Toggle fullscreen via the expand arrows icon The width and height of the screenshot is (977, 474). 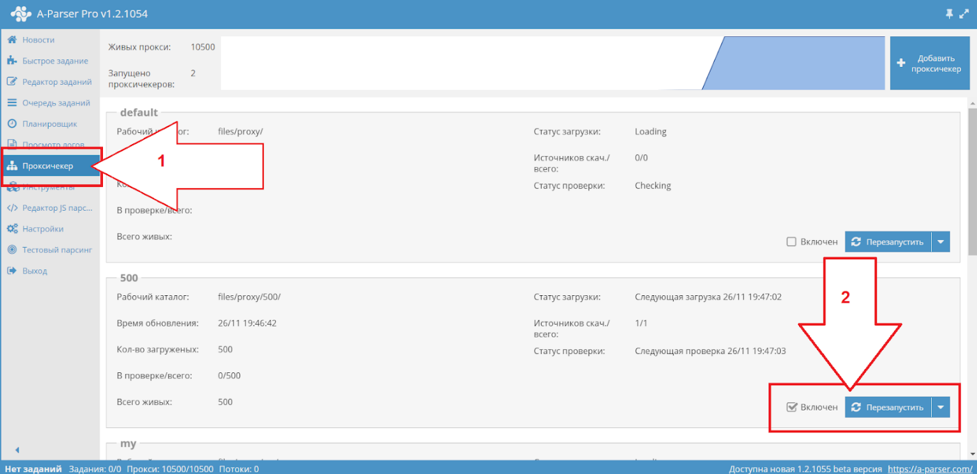click(x=965, y=13)
